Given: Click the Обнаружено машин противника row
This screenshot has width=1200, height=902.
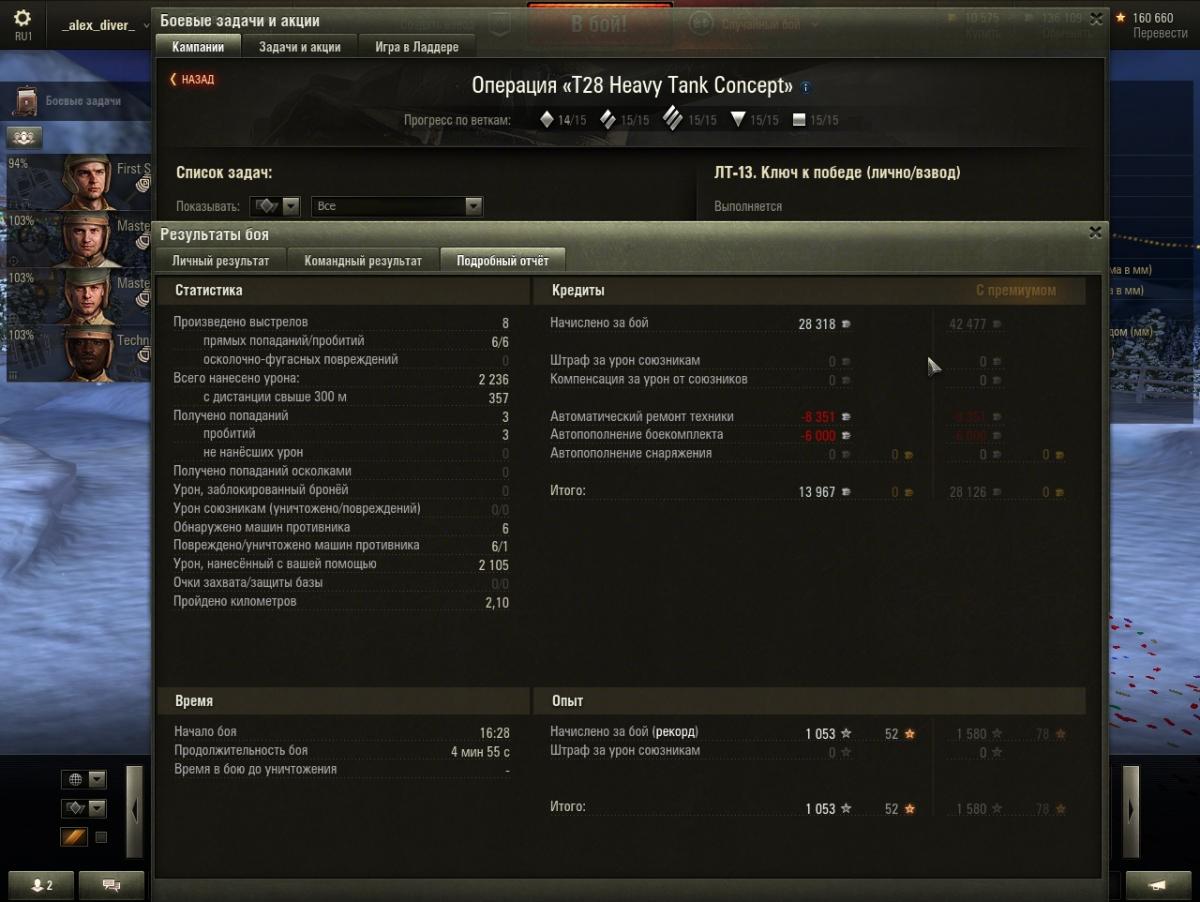Looking at the screenshot, I should (341, 528).
